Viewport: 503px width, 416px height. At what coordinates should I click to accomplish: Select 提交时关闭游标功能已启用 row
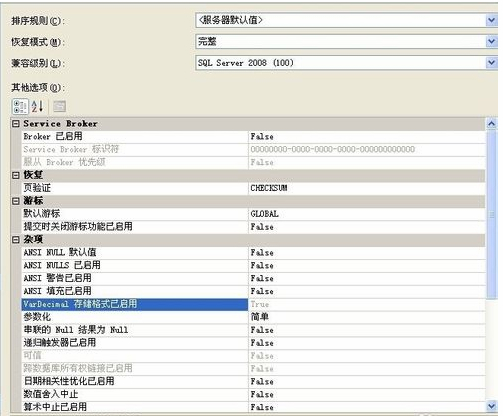[135, 227]
